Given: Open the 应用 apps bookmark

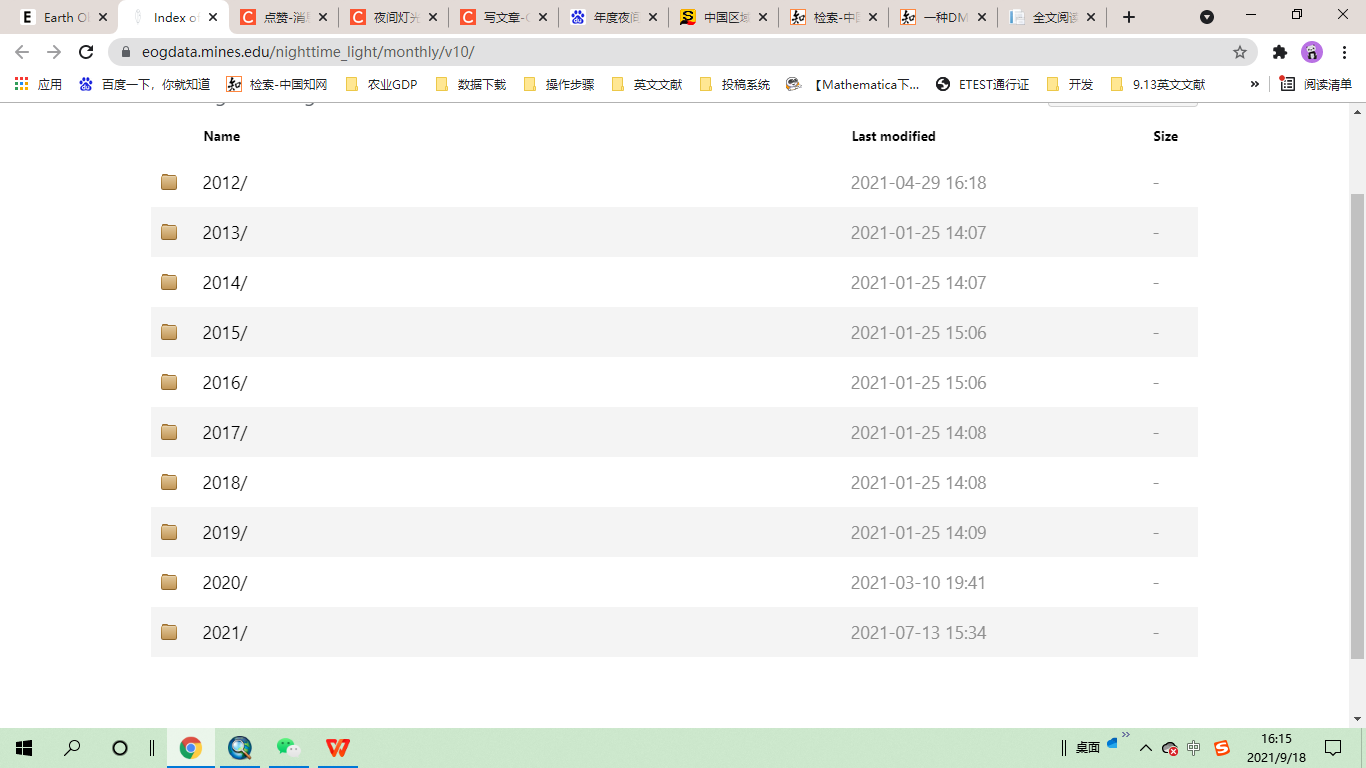Looking at the screenshot, I should coord(38,84).
